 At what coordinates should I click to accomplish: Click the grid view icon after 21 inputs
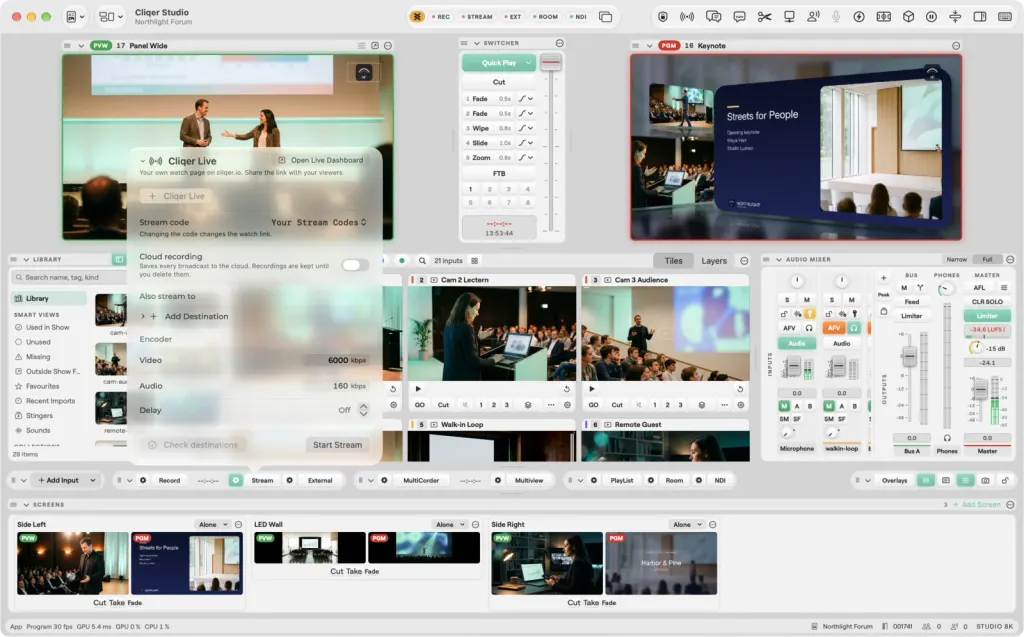point(474,261)
